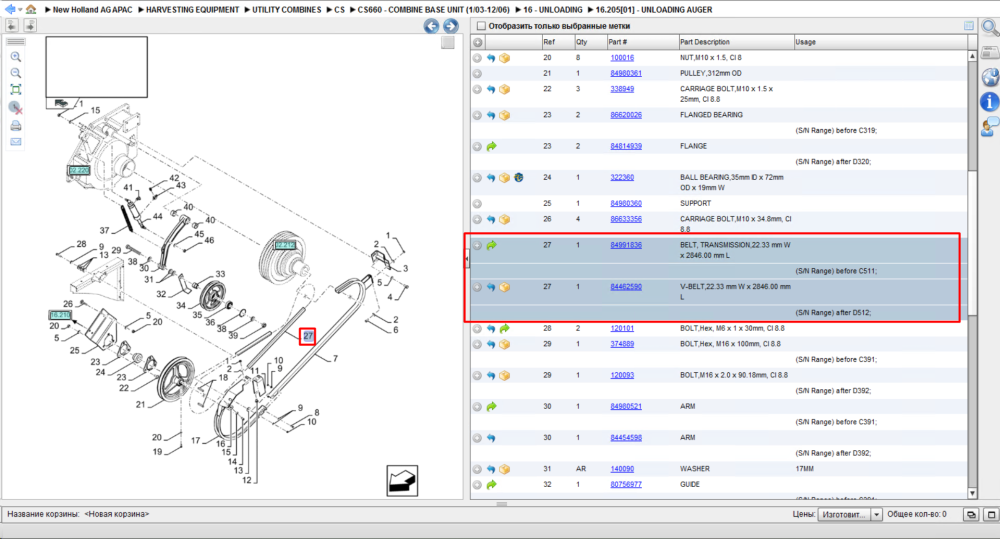Click scroll down arrow of parts list
1000x539 pixels.
tap(973, 493)
